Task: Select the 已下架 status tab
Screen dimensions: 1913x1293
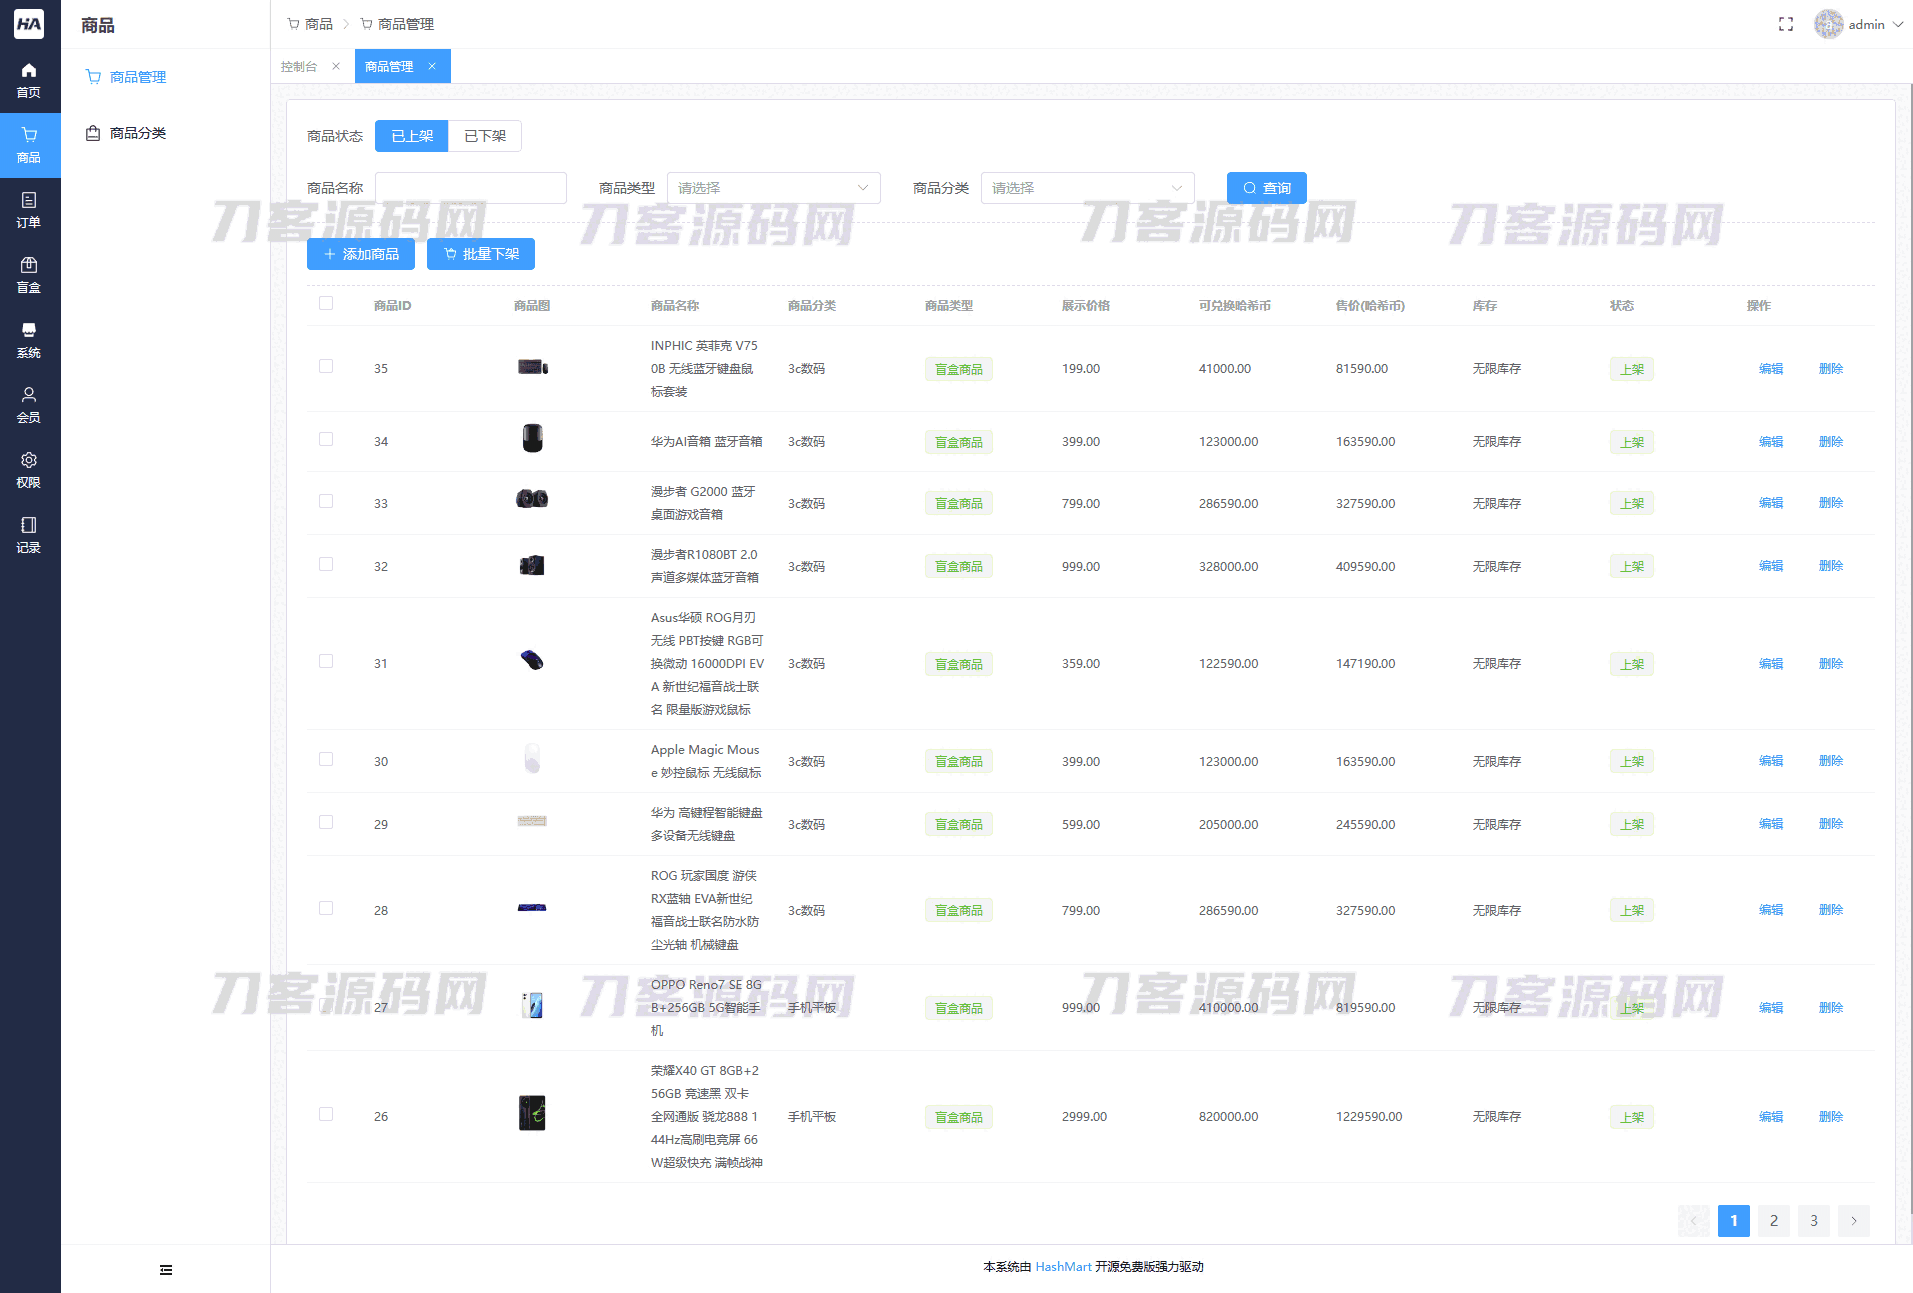Action: click(485, 136)
